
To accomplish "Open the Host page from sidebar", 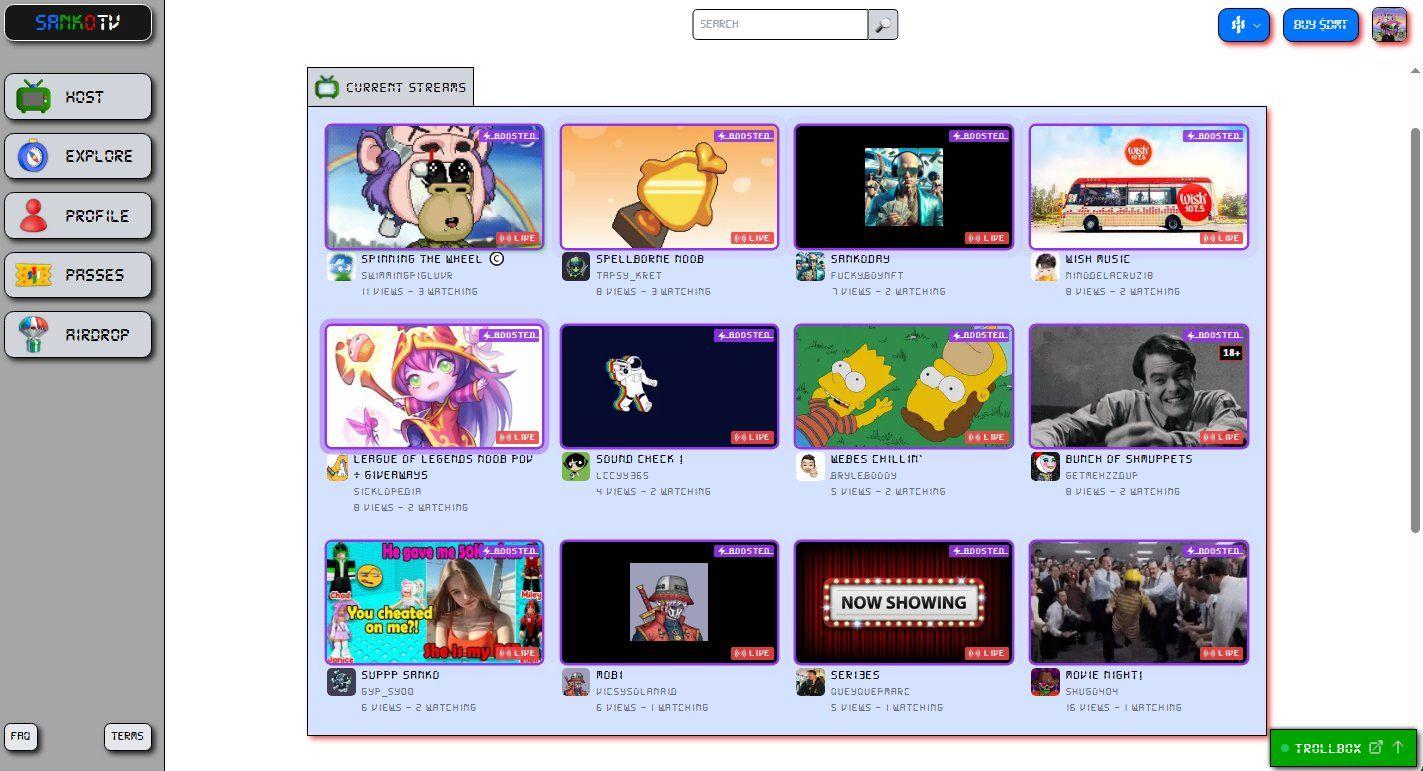I will point(78,97).
